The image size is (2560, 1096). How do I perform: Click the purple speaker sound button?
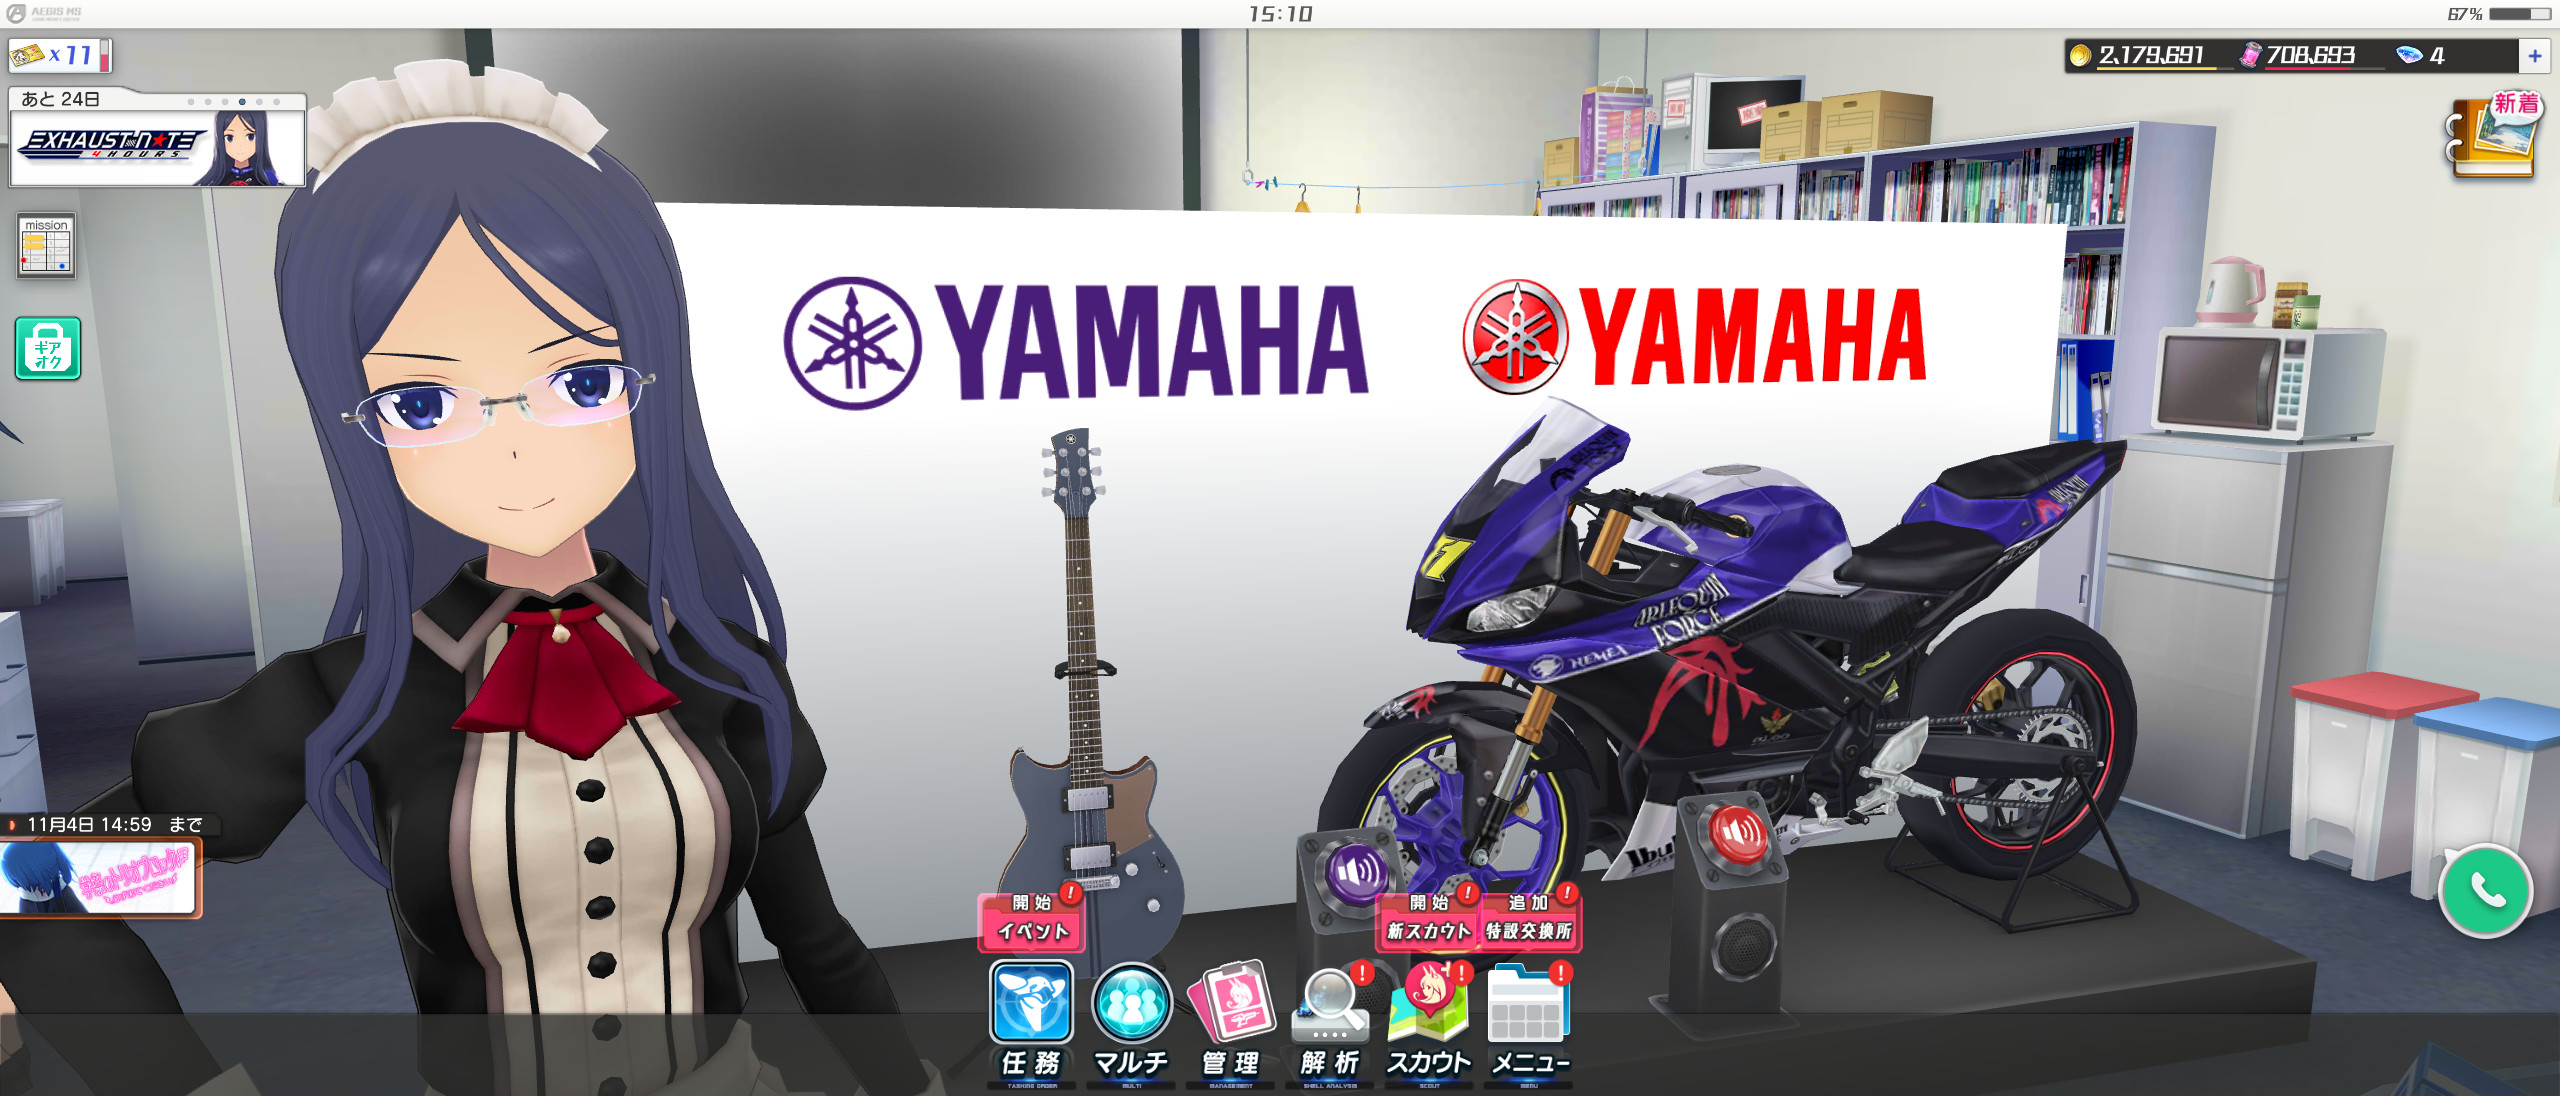point(1356,872)
